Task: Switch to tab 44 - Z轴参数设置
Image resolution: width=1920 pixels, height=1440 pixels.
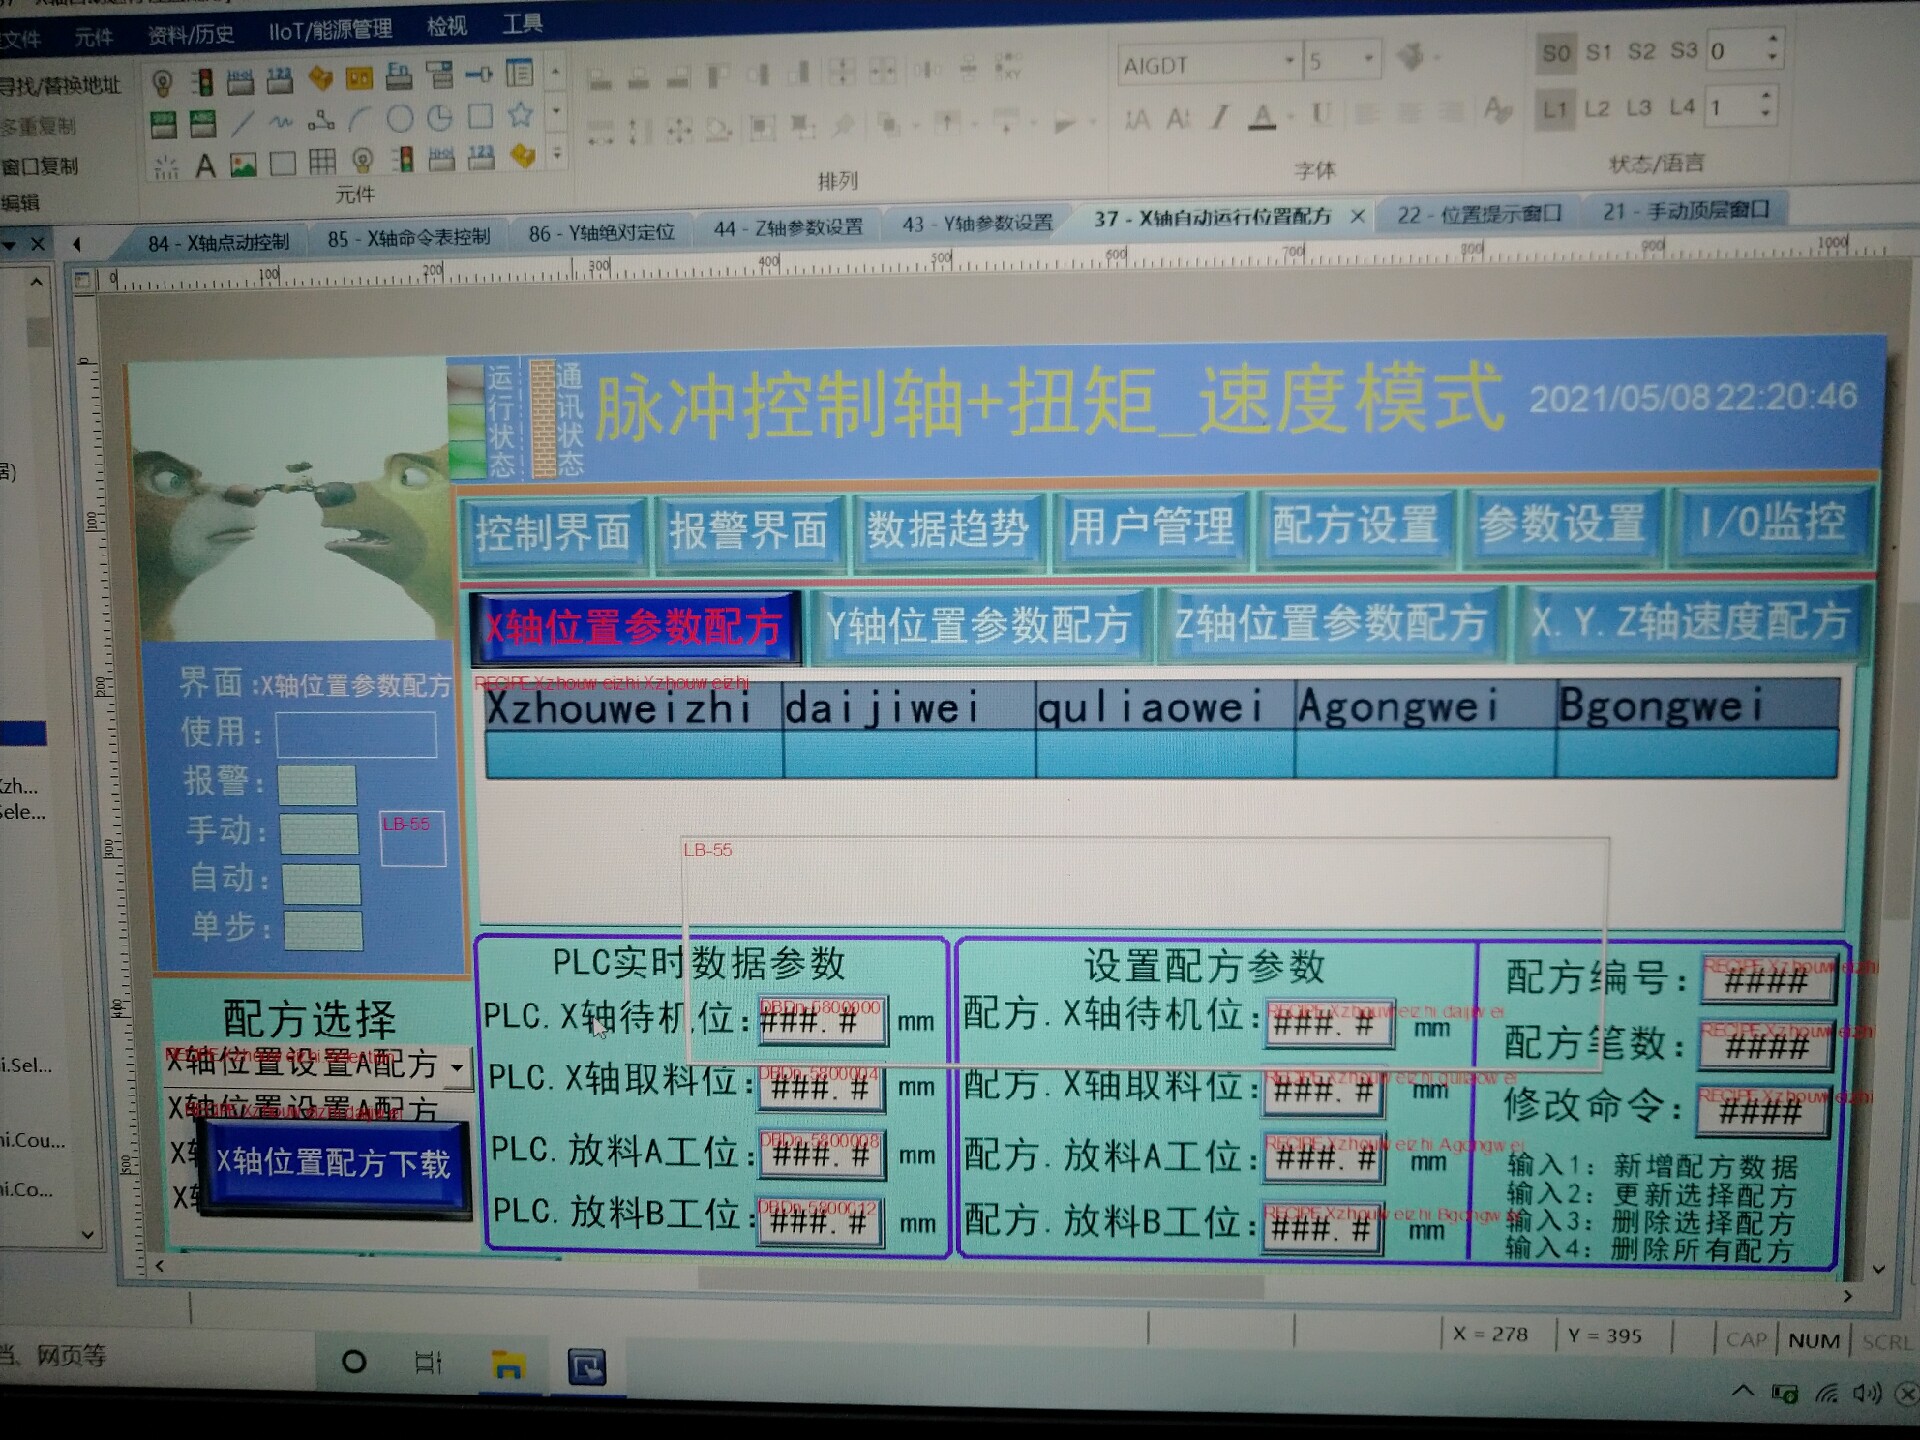Action: pyautogui.click(x=788, y=228)
